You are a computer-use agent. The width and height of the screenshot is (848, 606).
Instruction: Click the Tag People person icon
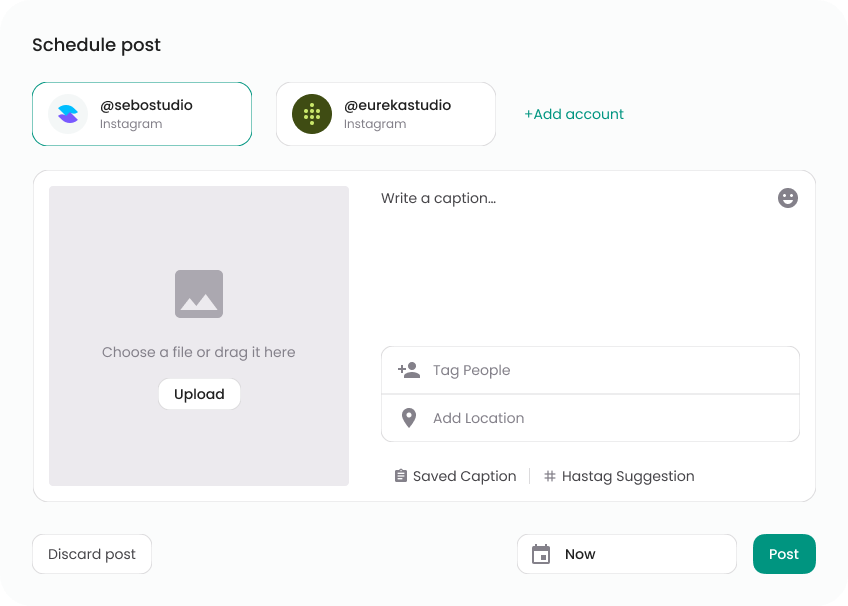click(408, 370)
